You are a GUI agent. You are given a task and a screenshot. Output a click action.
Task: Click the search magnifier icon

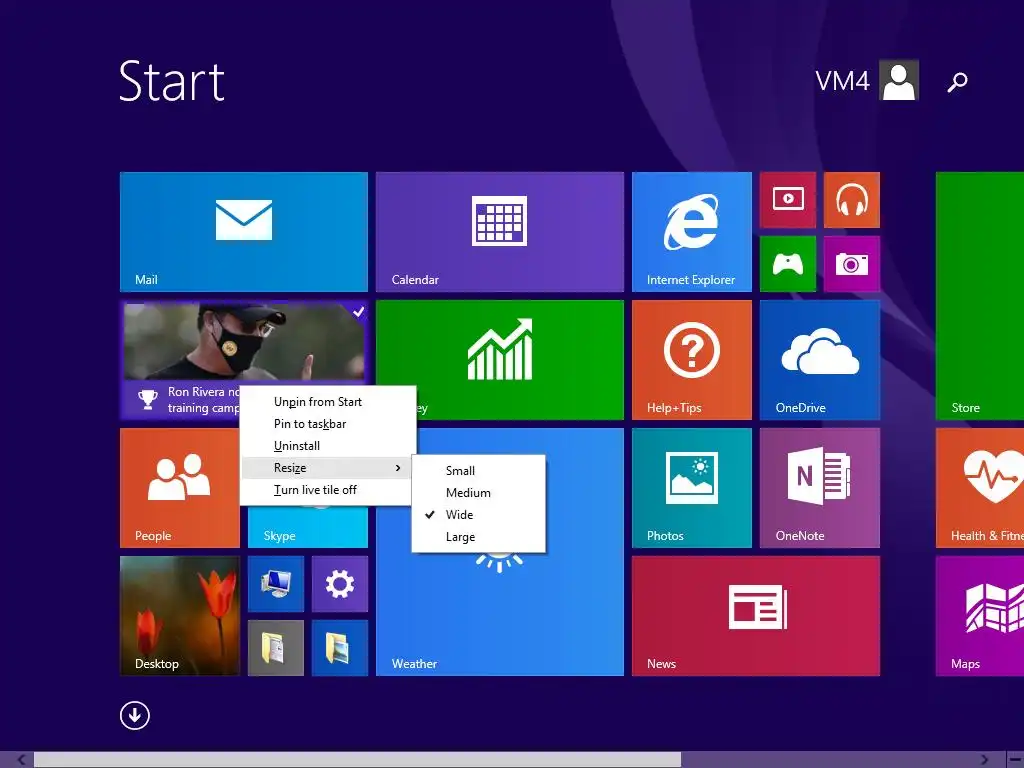coord(957,82)
